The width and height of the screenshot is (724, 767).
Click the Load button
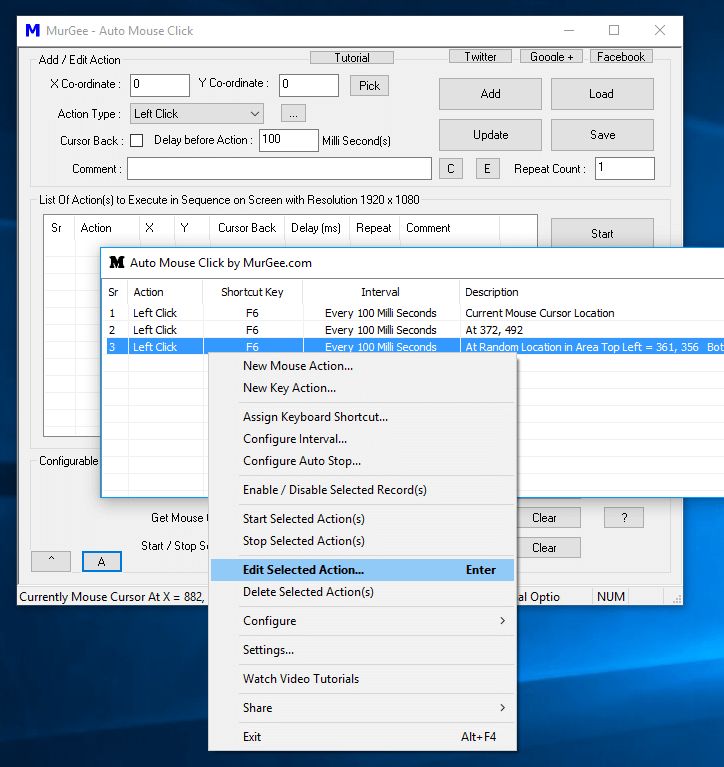tap(602, 94)
